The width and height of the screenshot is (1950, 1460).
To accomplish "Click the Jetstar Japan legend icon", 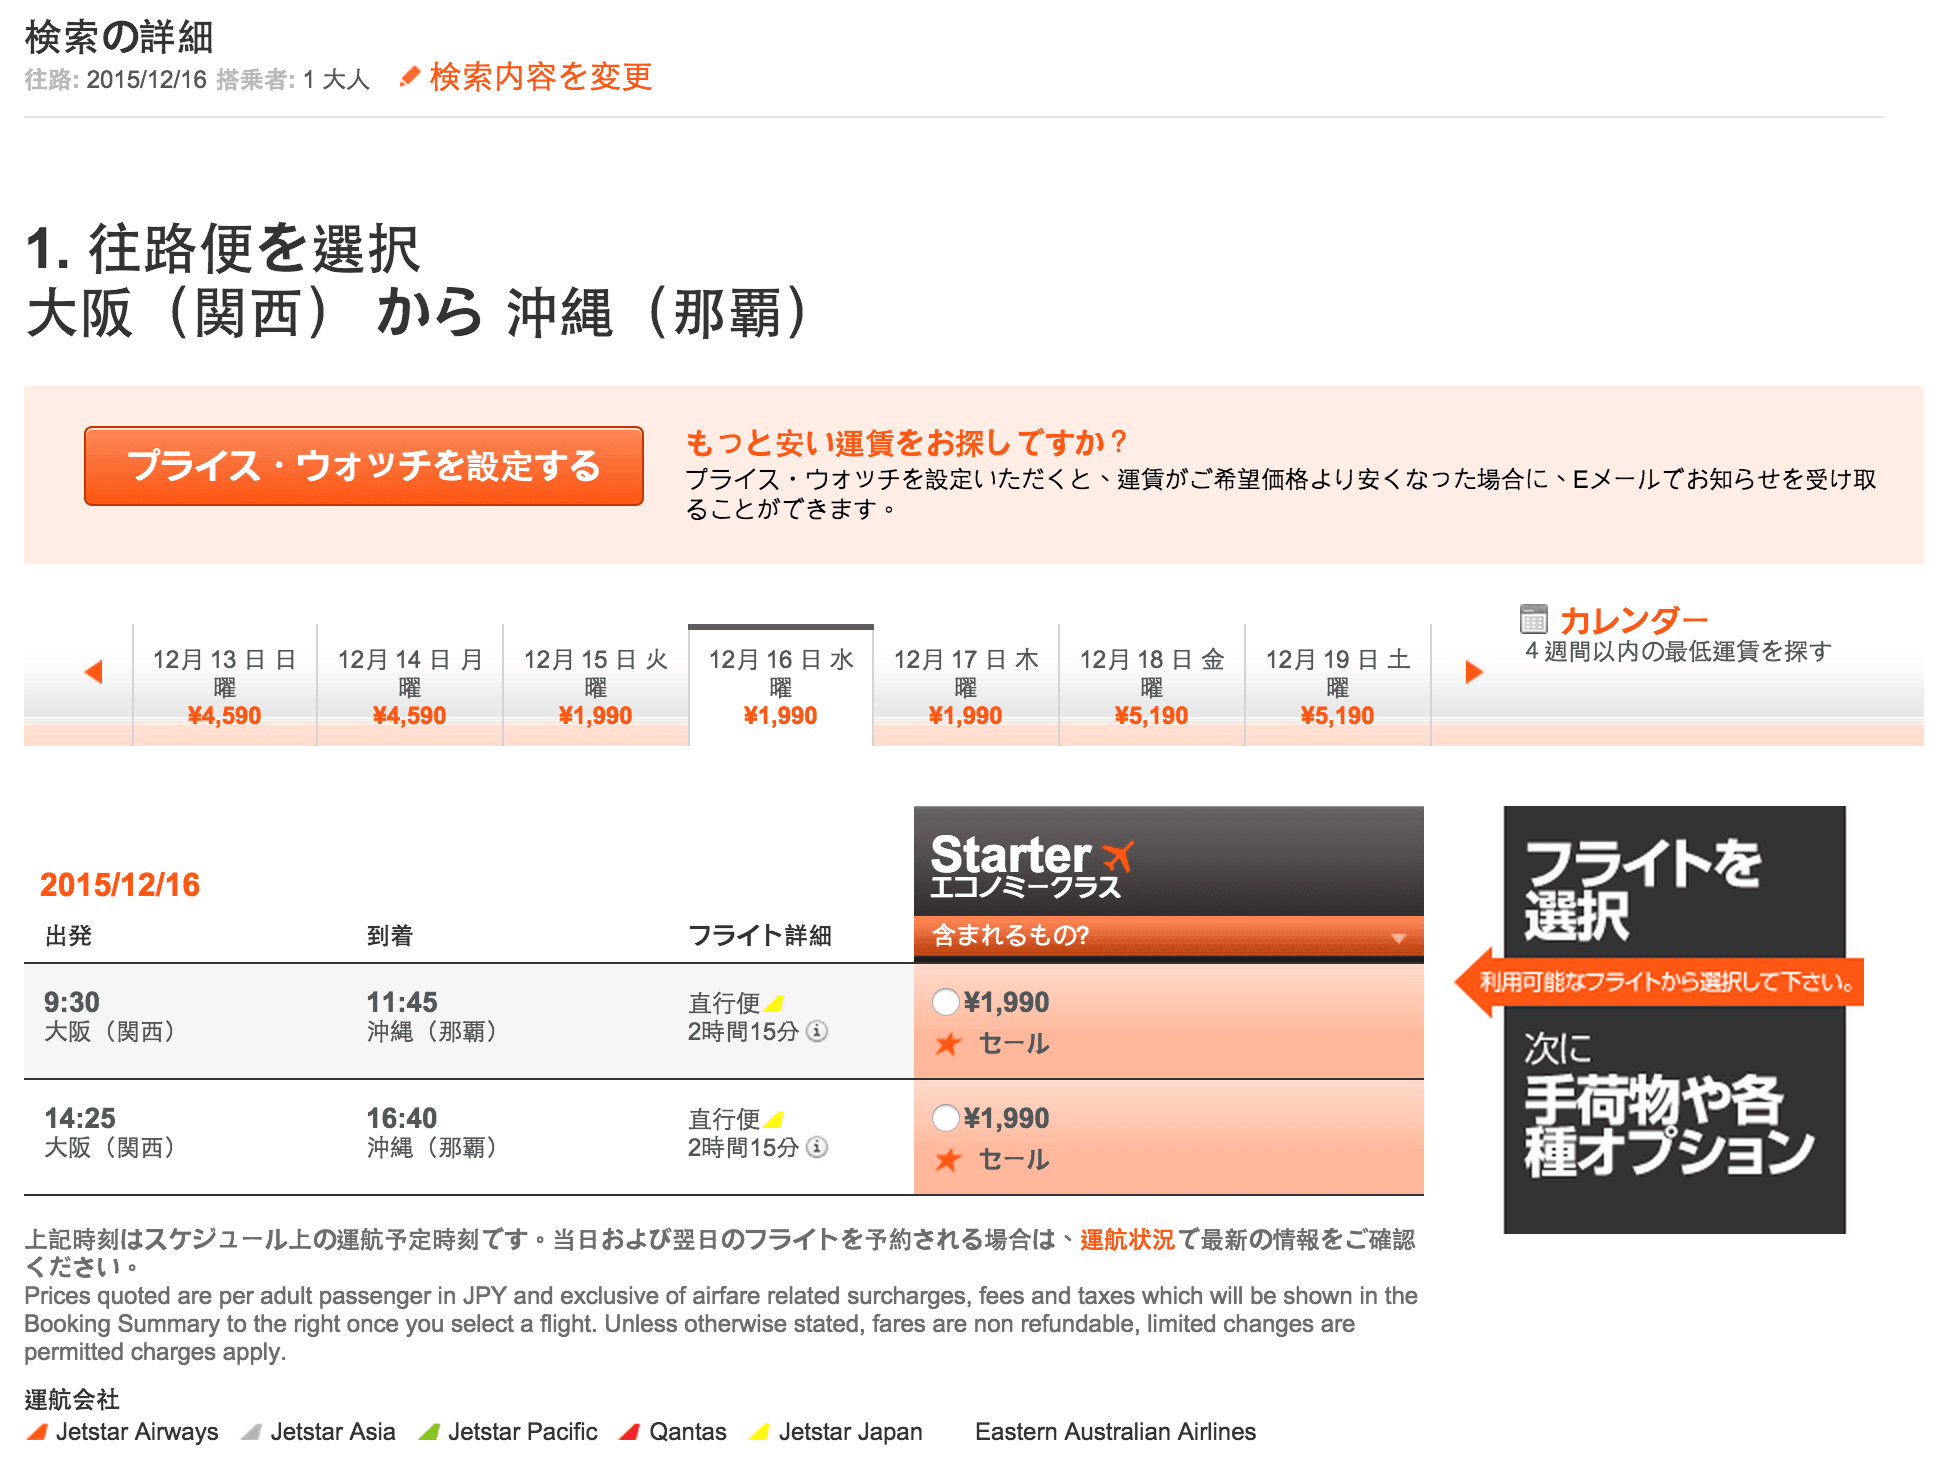I will (760, 1432).
